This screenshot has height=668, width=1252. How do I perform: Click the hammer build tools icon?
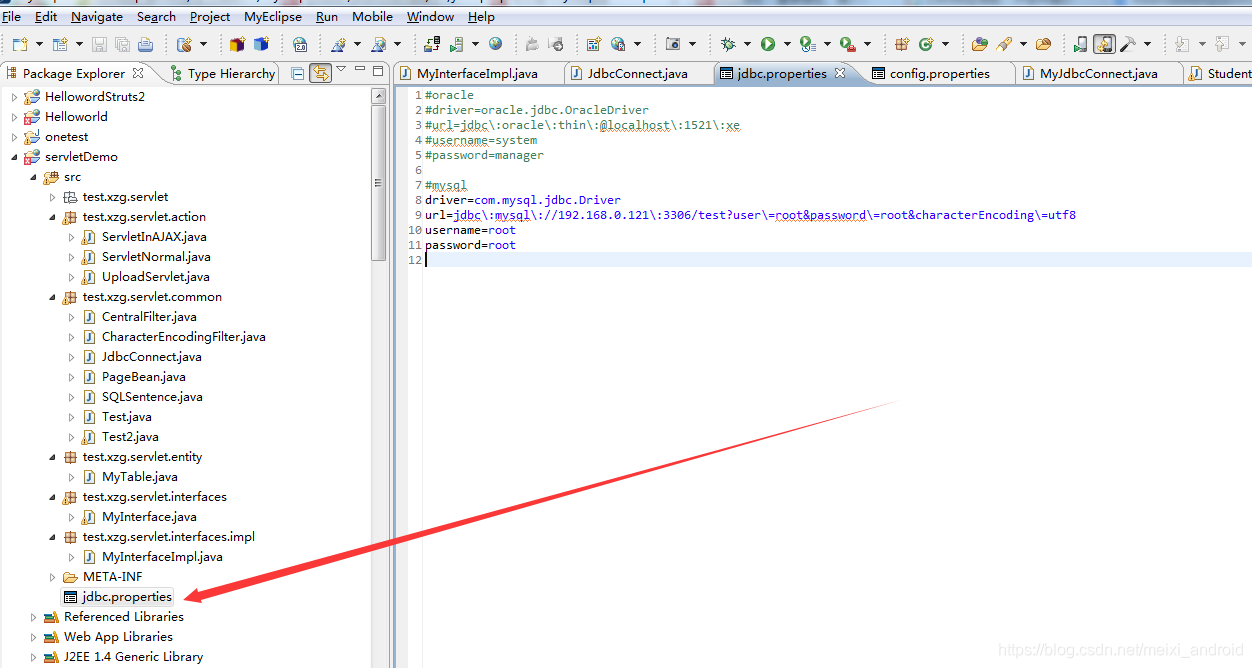click(1128, 44)
